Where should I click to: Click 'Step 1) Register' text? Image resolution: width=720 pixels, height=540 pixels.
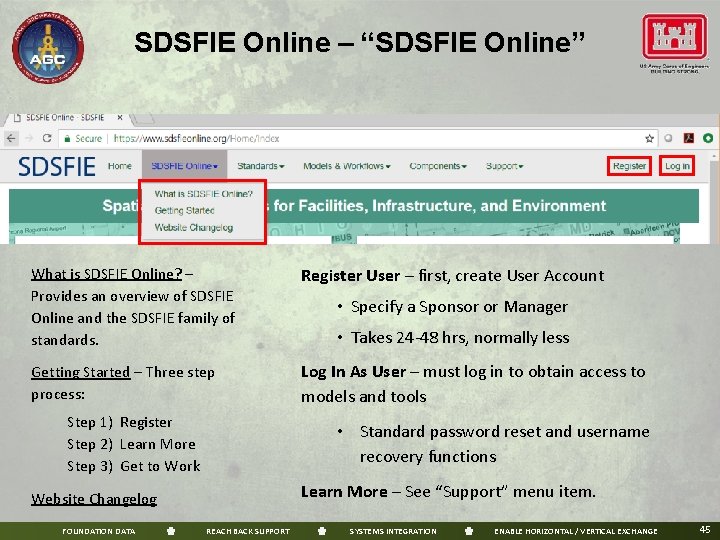[x=119, y=422]
